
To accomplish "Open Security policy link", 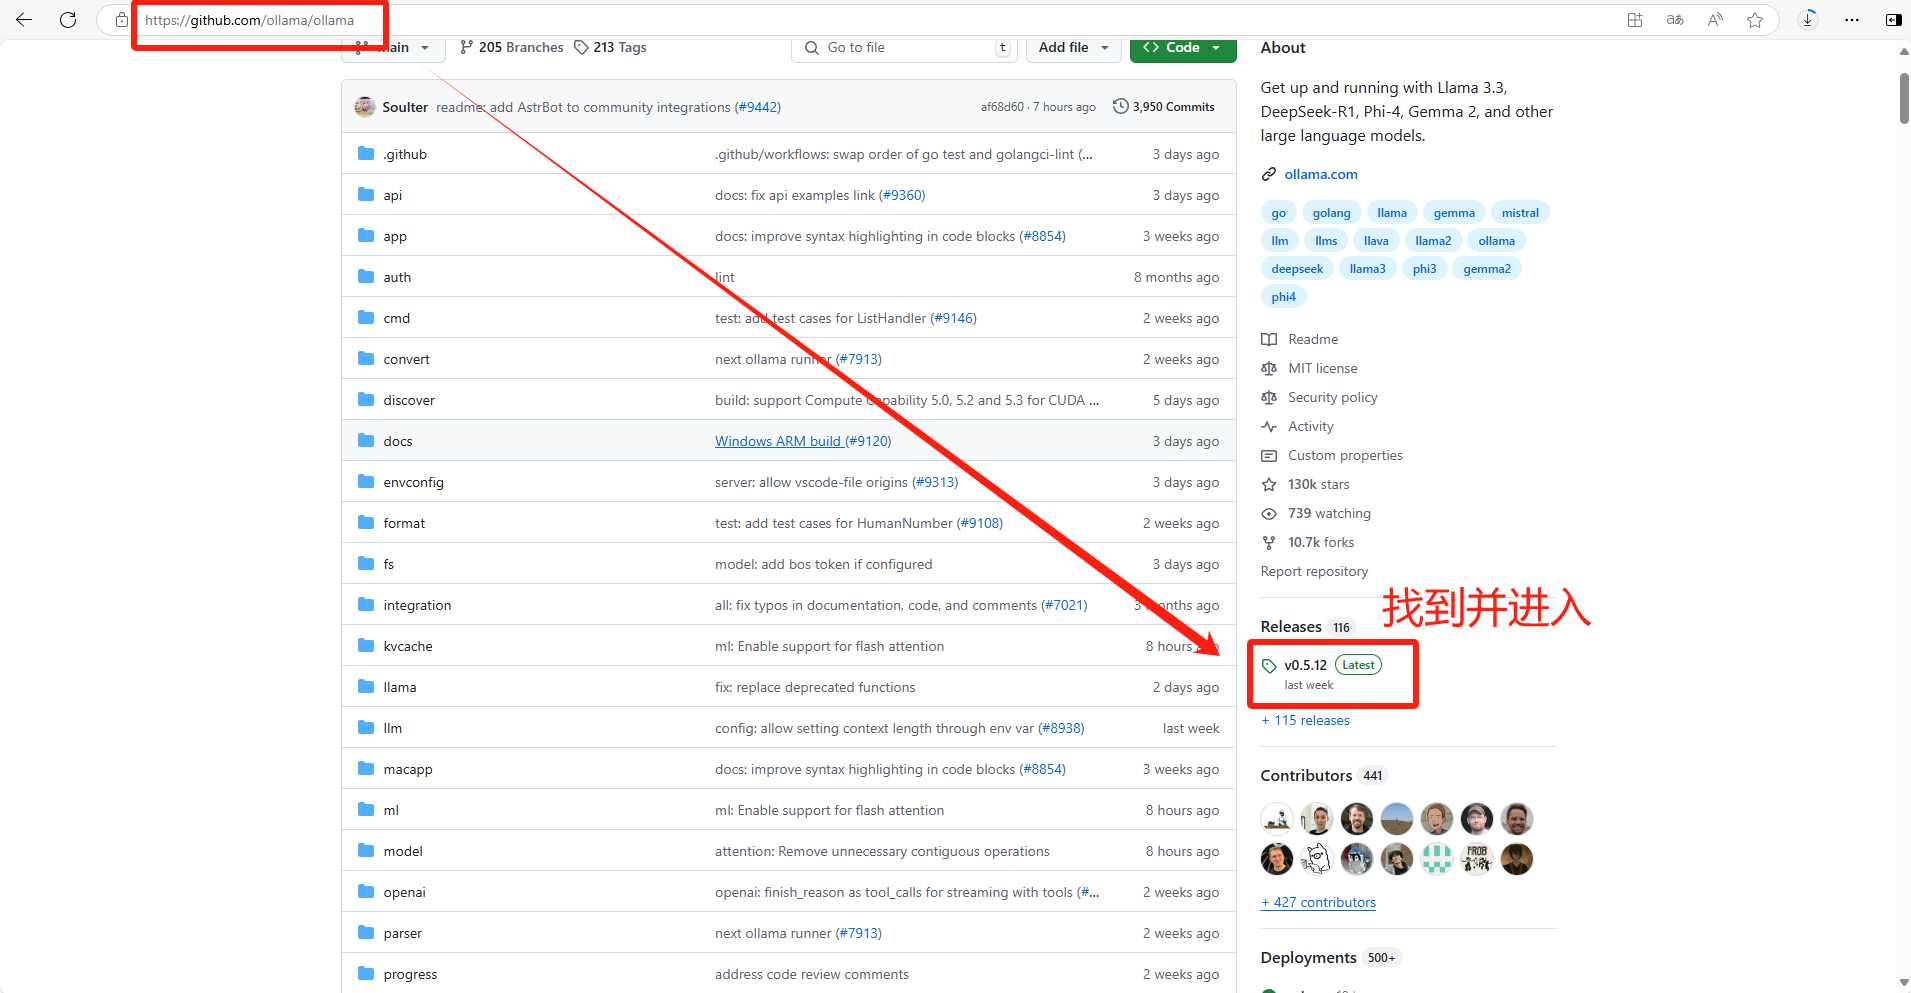I will tap(1333, 397).
